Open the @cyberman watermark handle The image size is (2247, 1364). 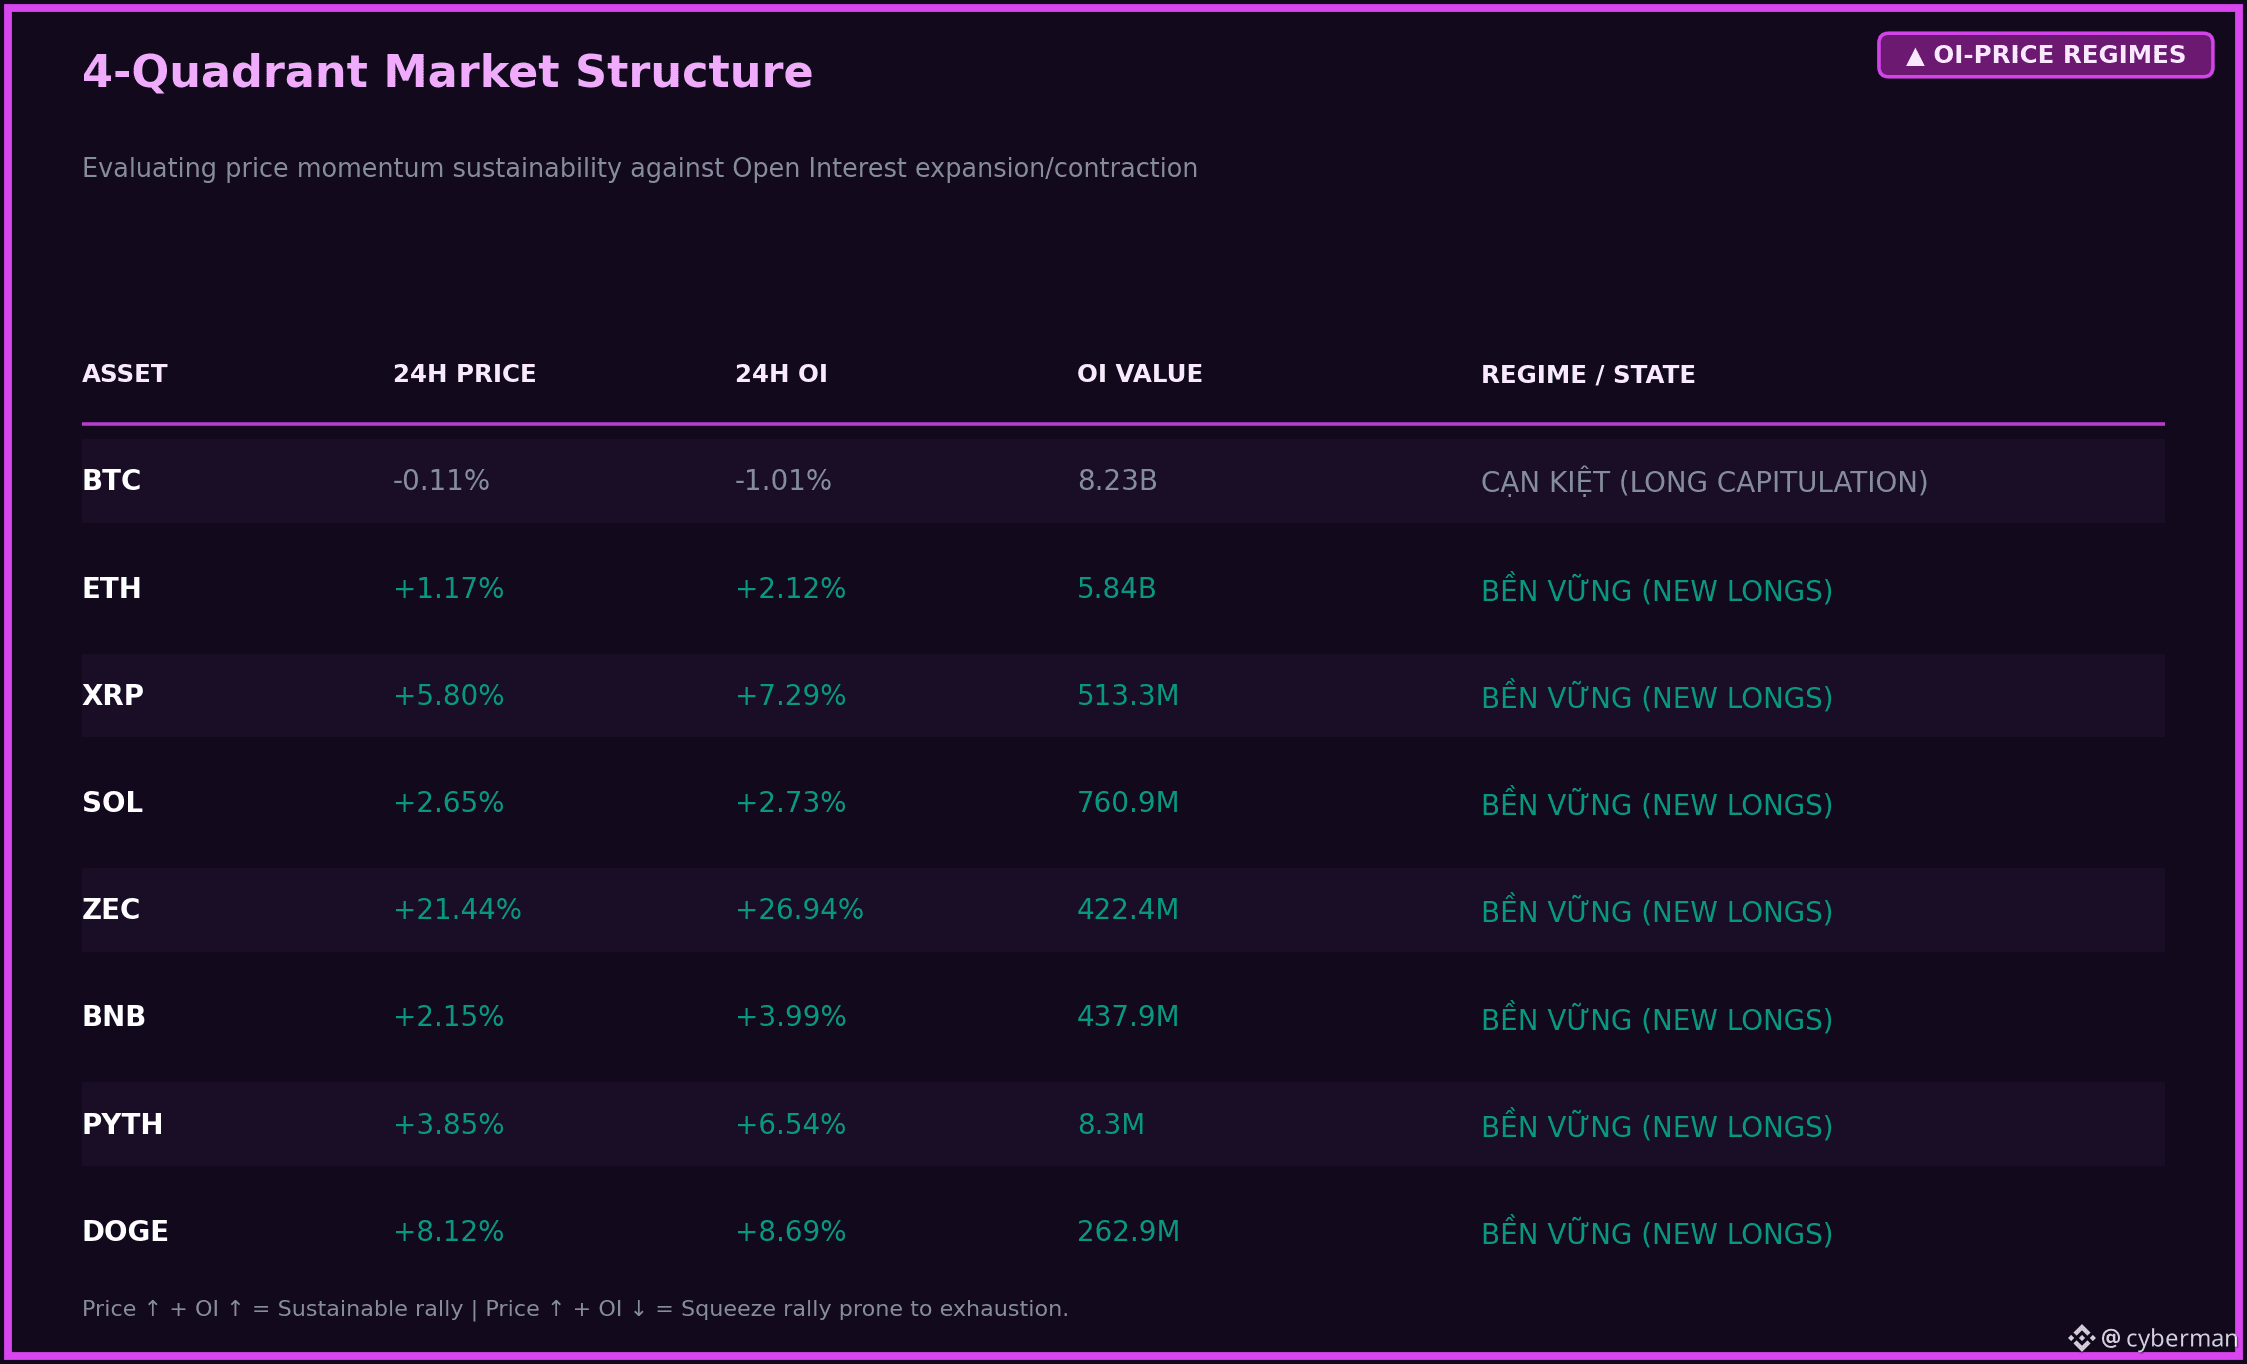(x=2168, y=1338)
